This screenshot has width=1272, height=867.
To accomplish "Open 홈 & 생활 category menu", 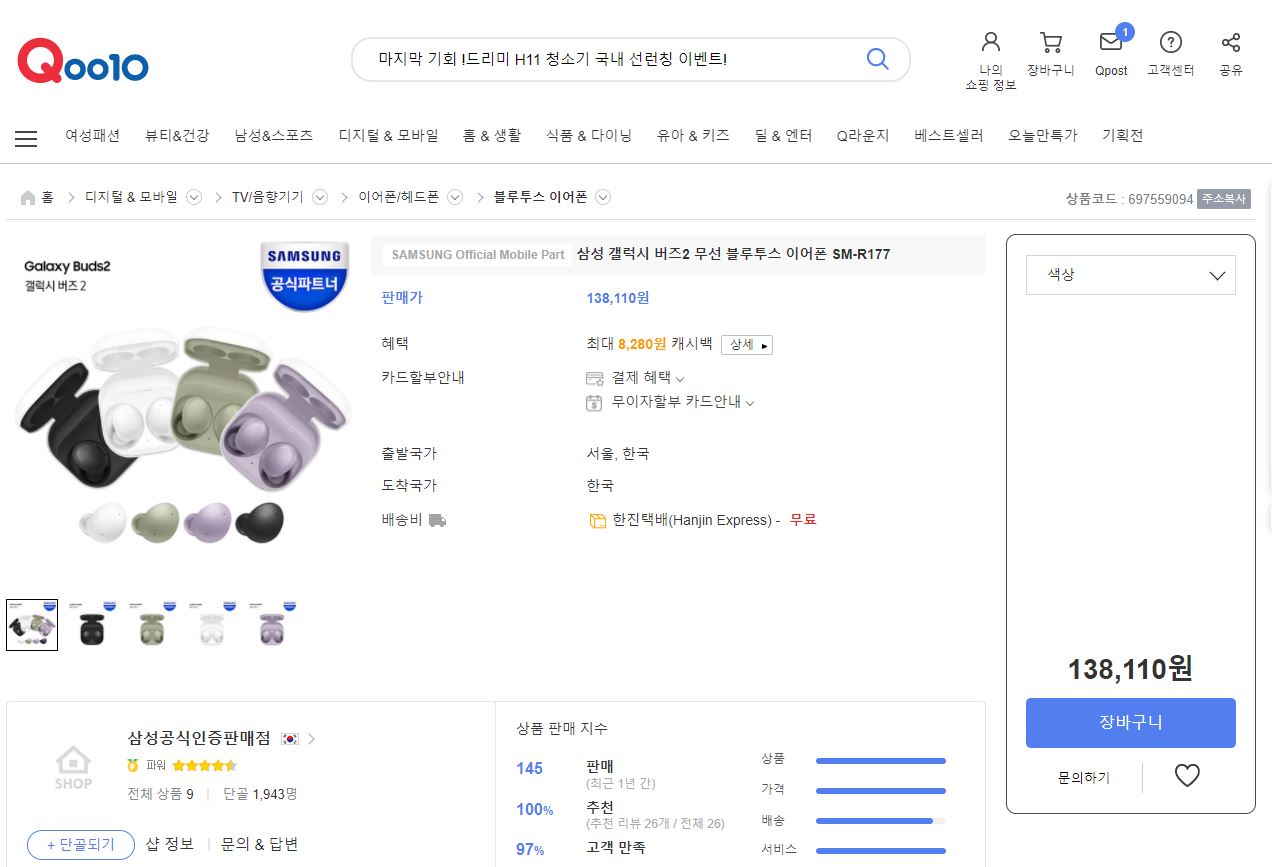I will [x=492, y=135].
